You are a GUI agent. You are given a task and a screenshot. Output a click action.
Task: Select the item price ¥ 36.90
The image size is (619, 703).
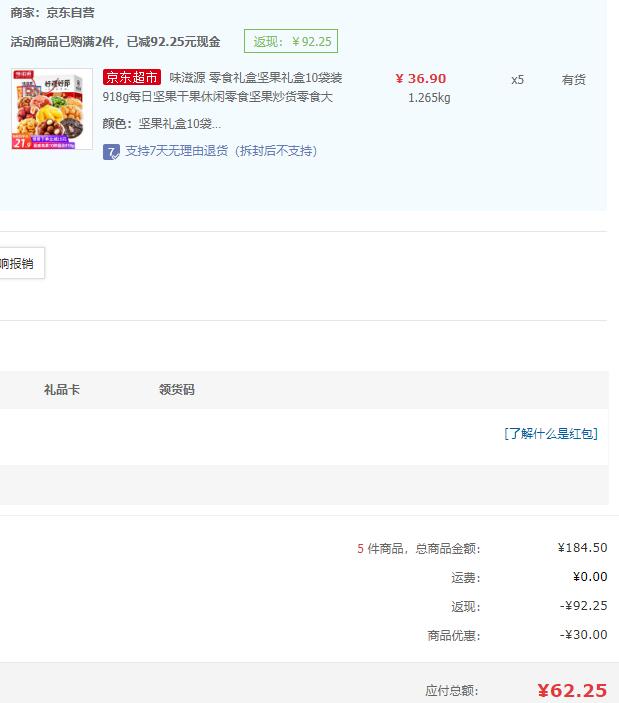(x=420, y=78)
